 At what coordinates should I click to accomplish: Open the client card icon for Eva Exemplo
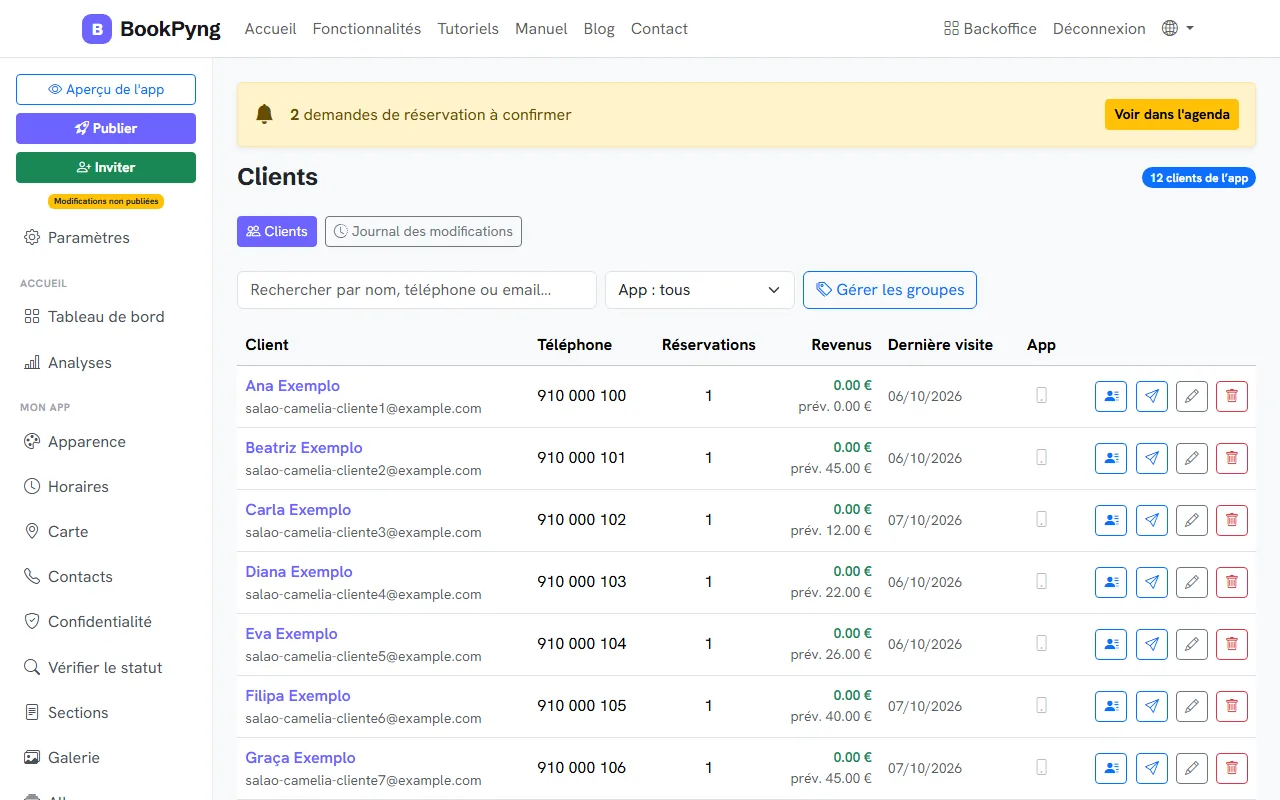coord(1111,645)
